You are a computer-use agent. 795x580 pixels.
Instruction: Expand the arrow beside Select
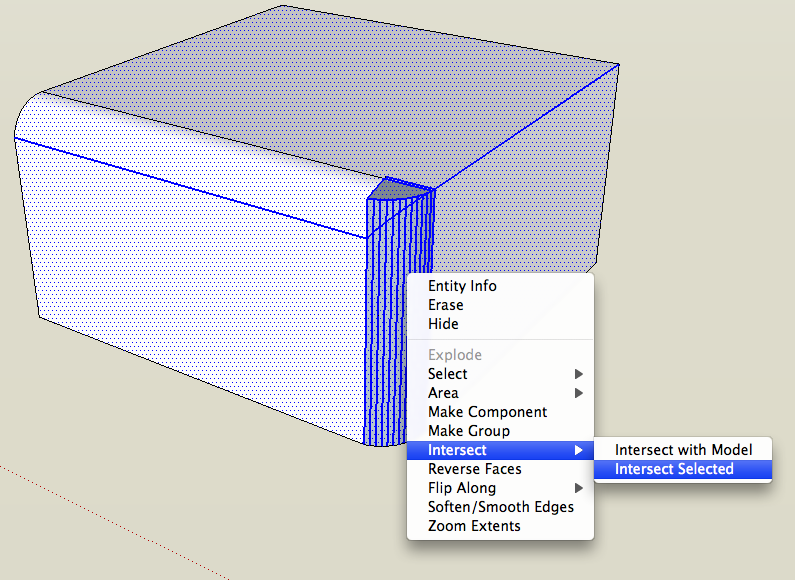coord(579,374)
